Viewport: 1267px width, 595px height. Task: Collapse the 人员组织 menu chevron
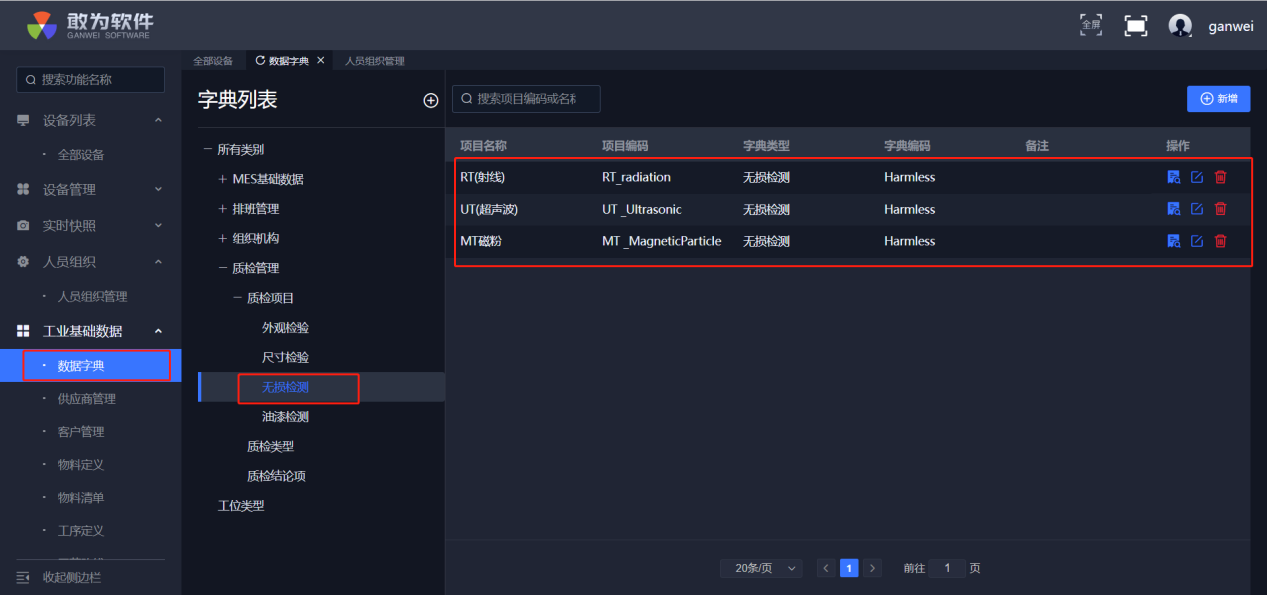click(x=158, y=262)
